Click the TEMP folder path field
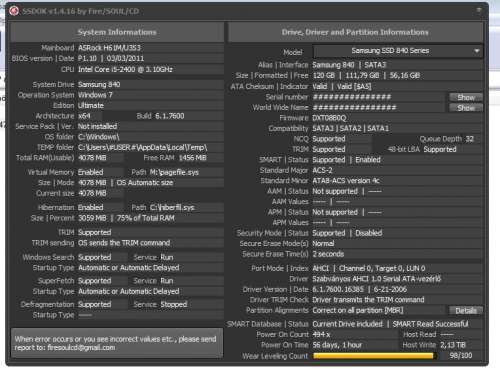This screenshot has height=369, width=500. pos(150,147)
